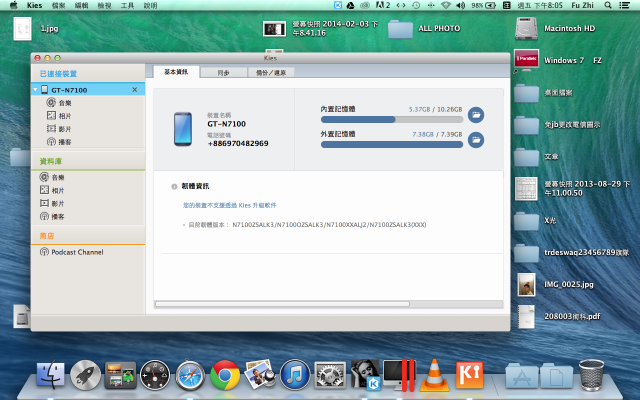The image size is (640, 400).
Task: Switch to the Backup/Restore tab
Action: (x=271, y=73)
